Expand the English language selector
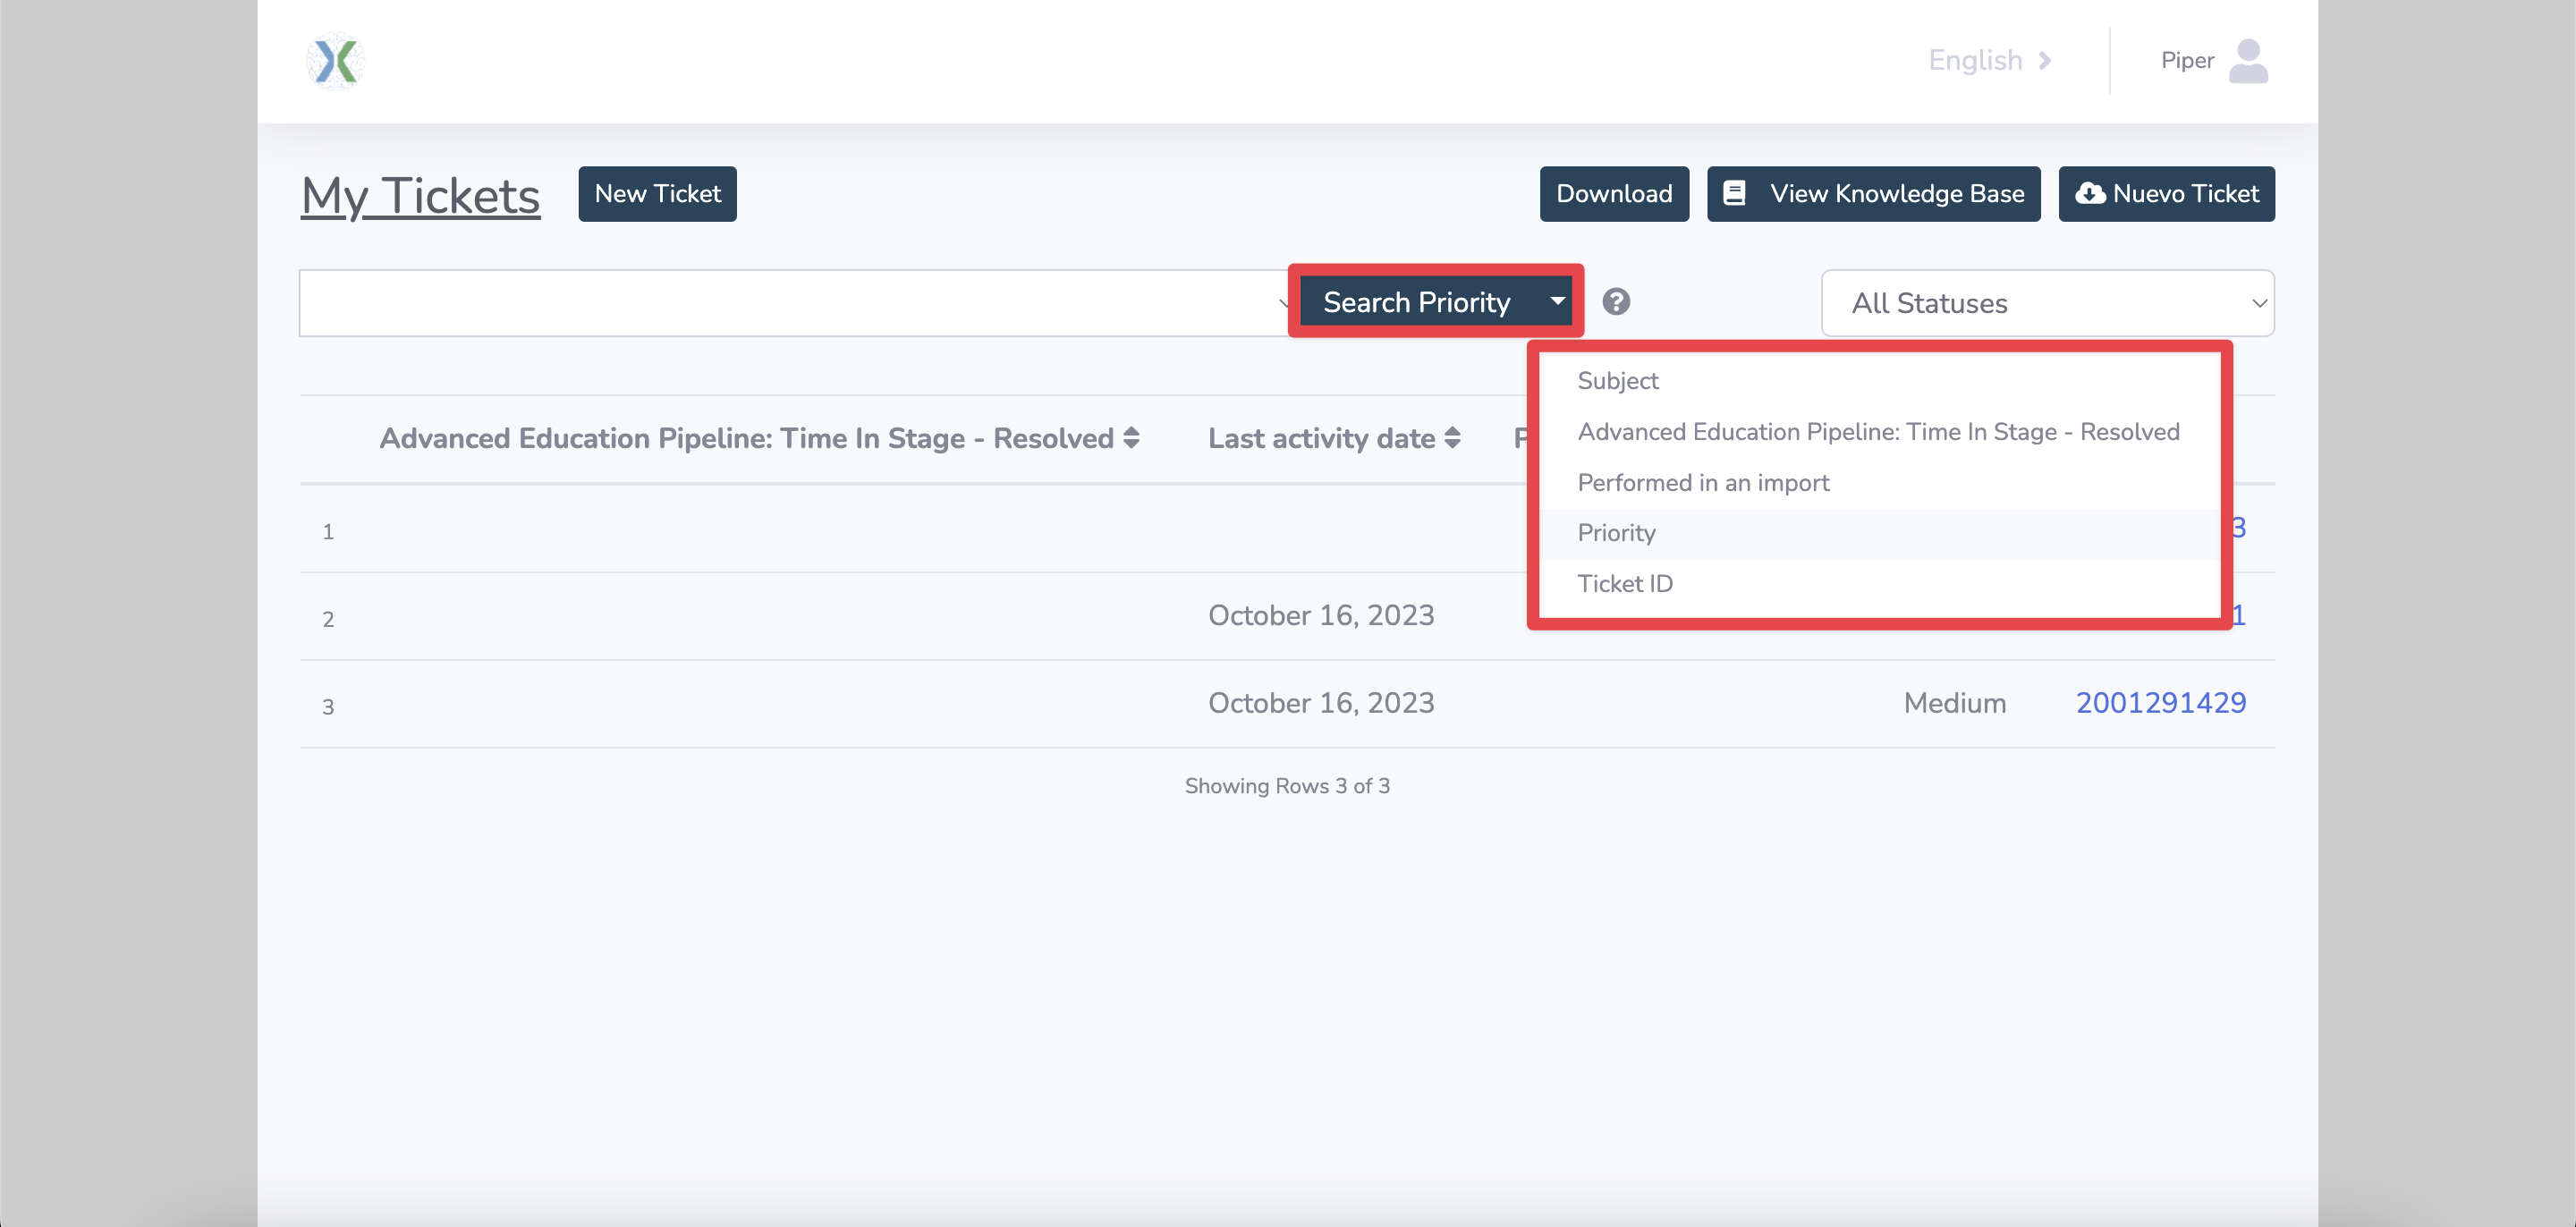The height and width of the screenshot is (1227, 2576). (x=1975, y=61)
